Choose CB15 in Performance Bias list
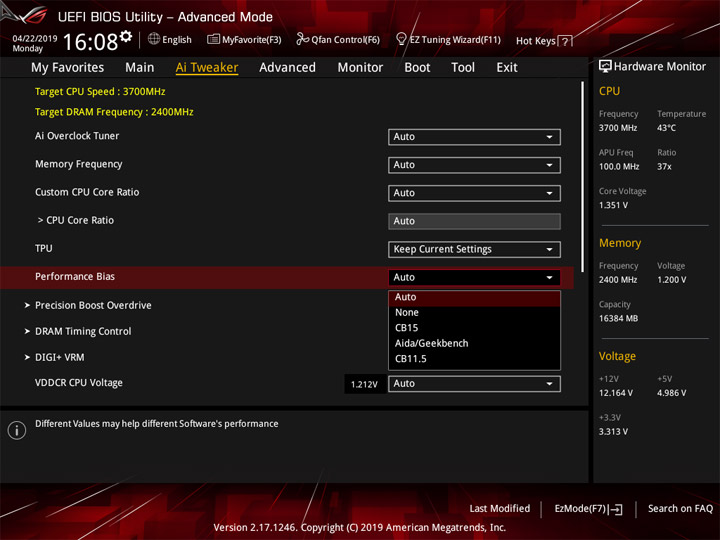 pyautogui.click(x=474, y=328)
